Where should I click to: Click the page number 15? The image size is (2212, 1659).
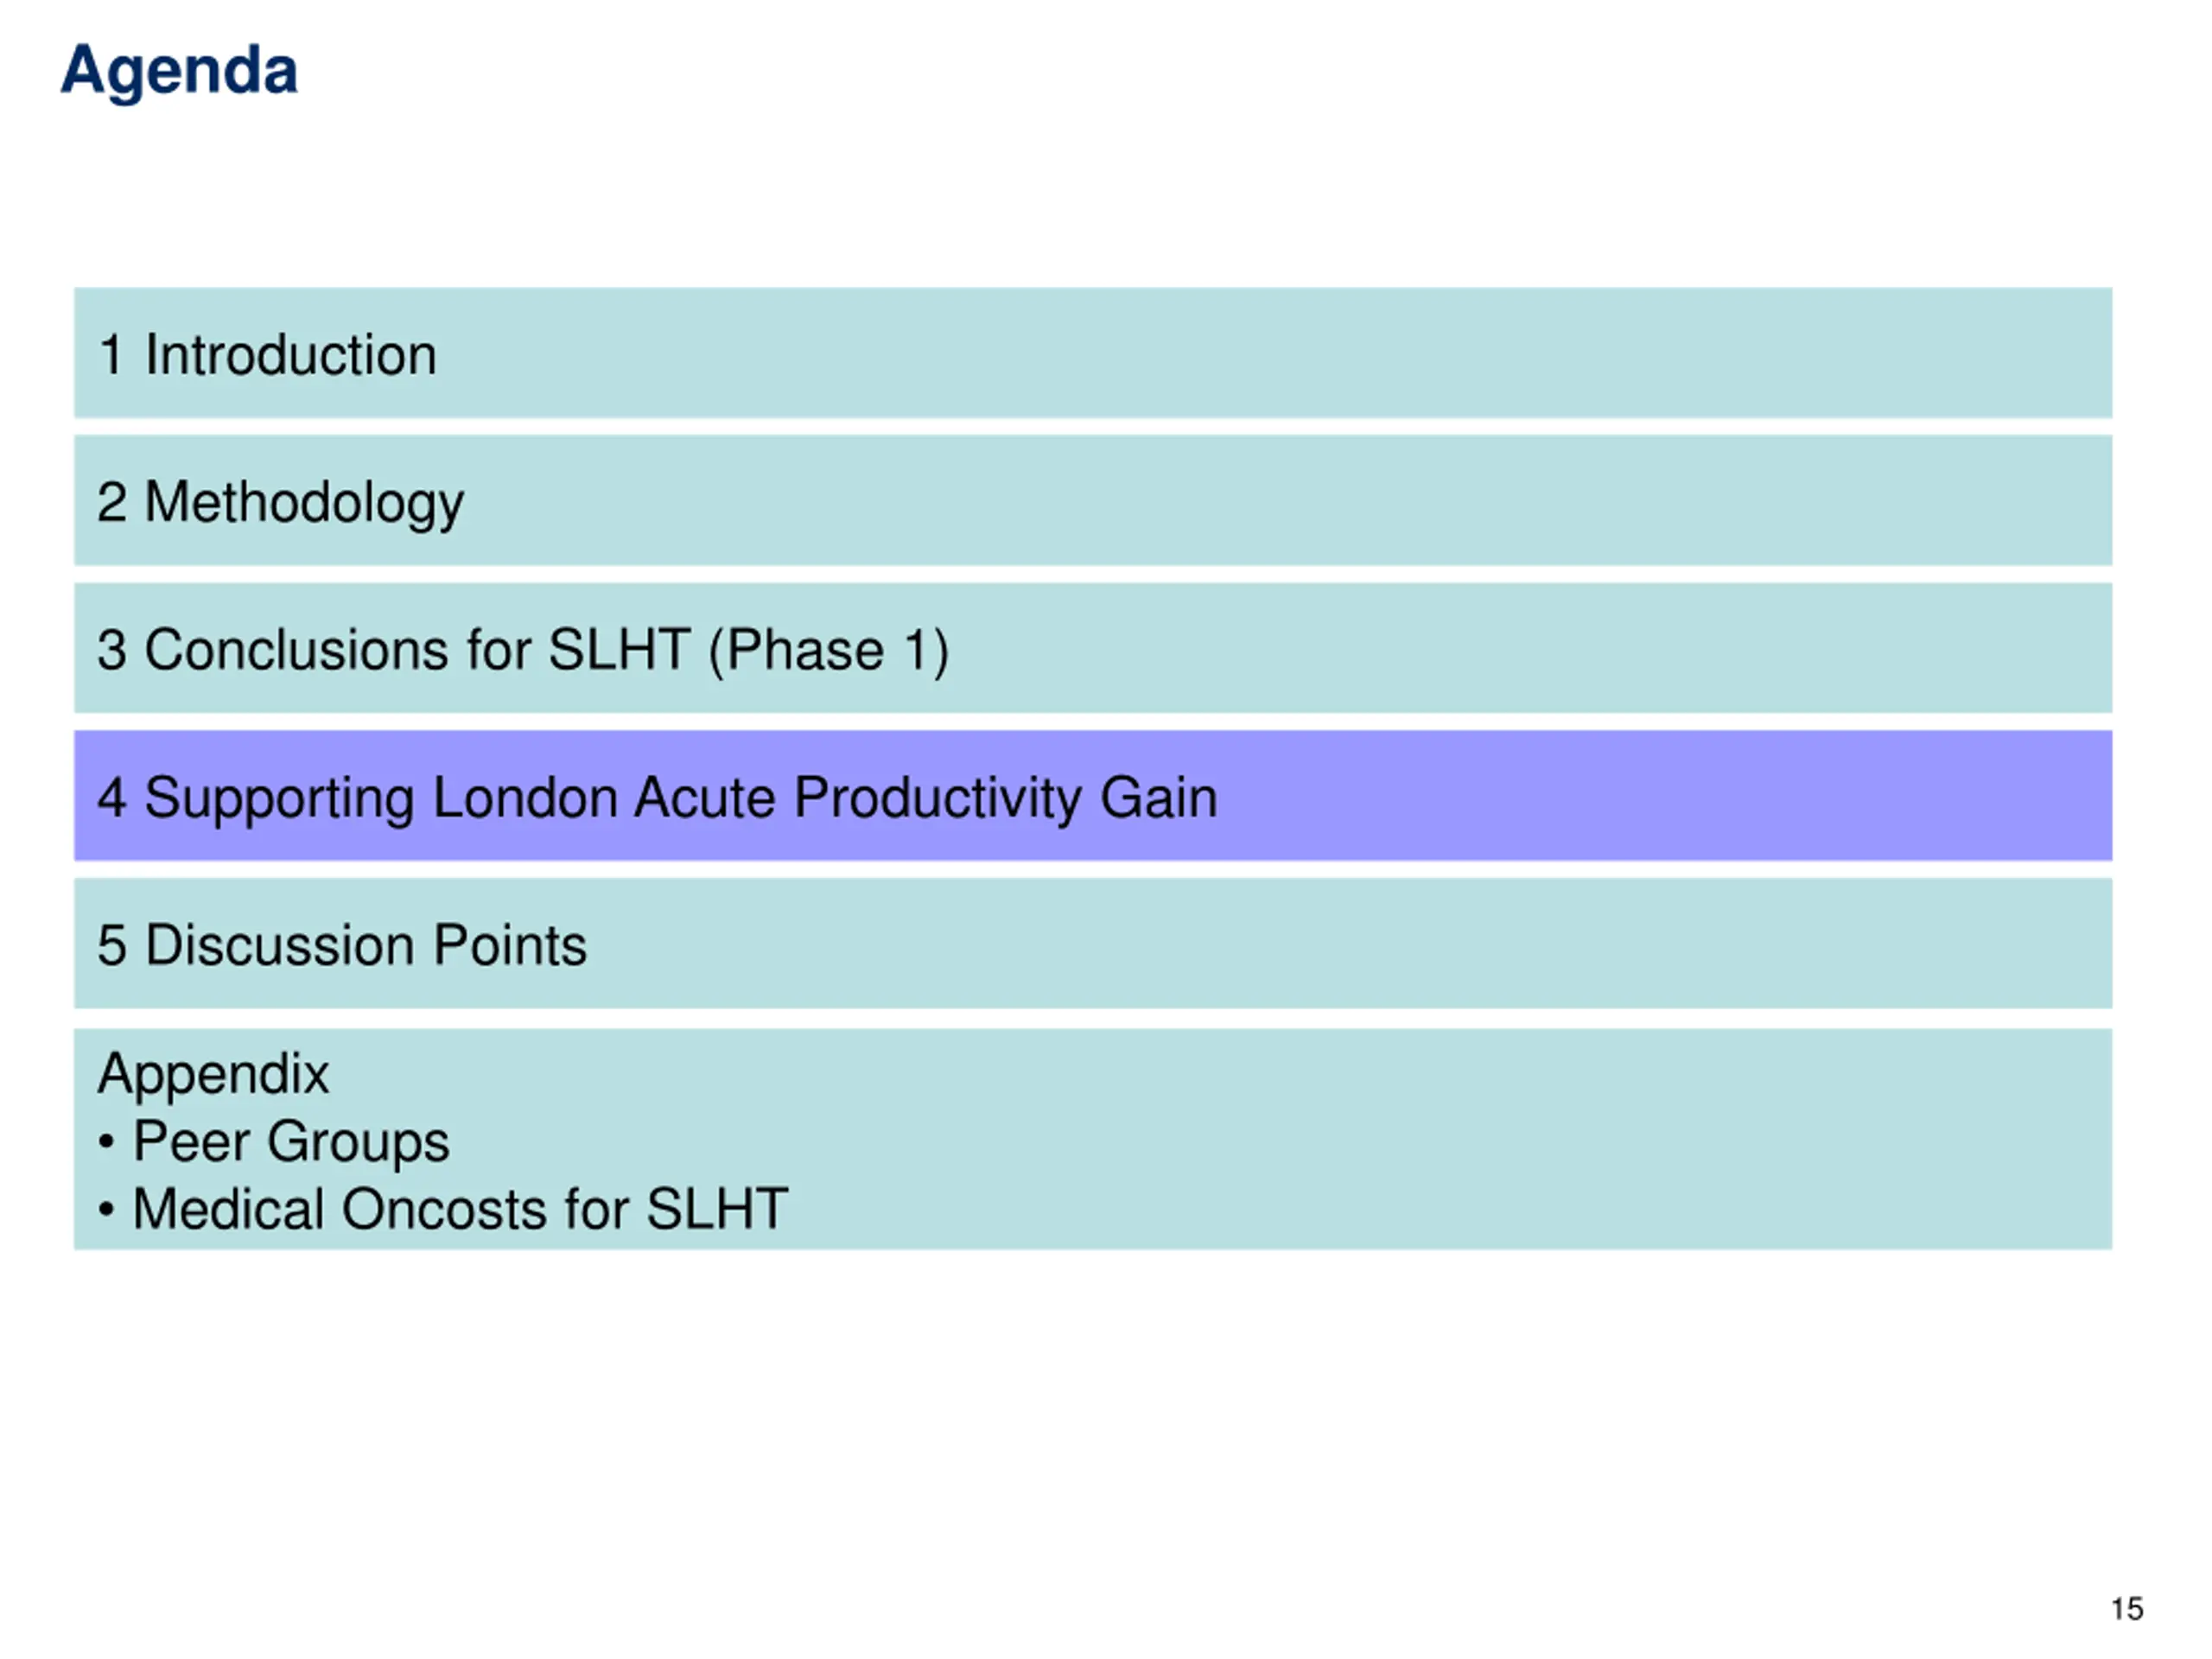tap(2127, 1608)
